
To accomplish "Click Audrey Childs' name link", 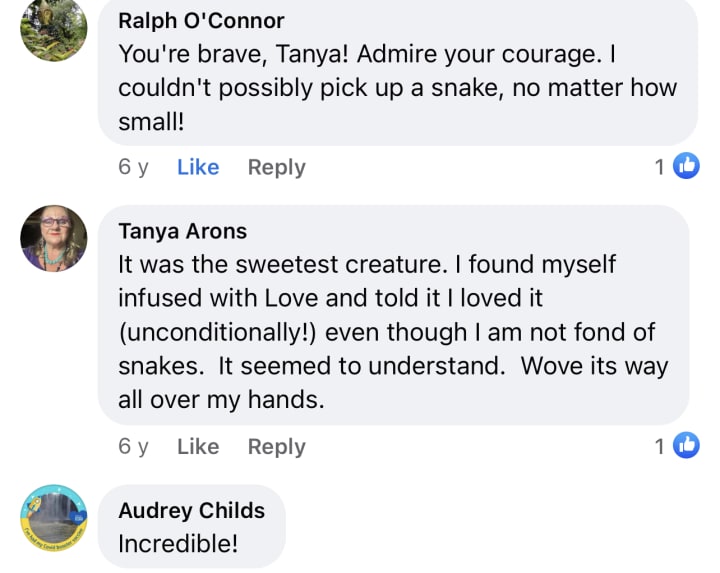I will [192, 510].
